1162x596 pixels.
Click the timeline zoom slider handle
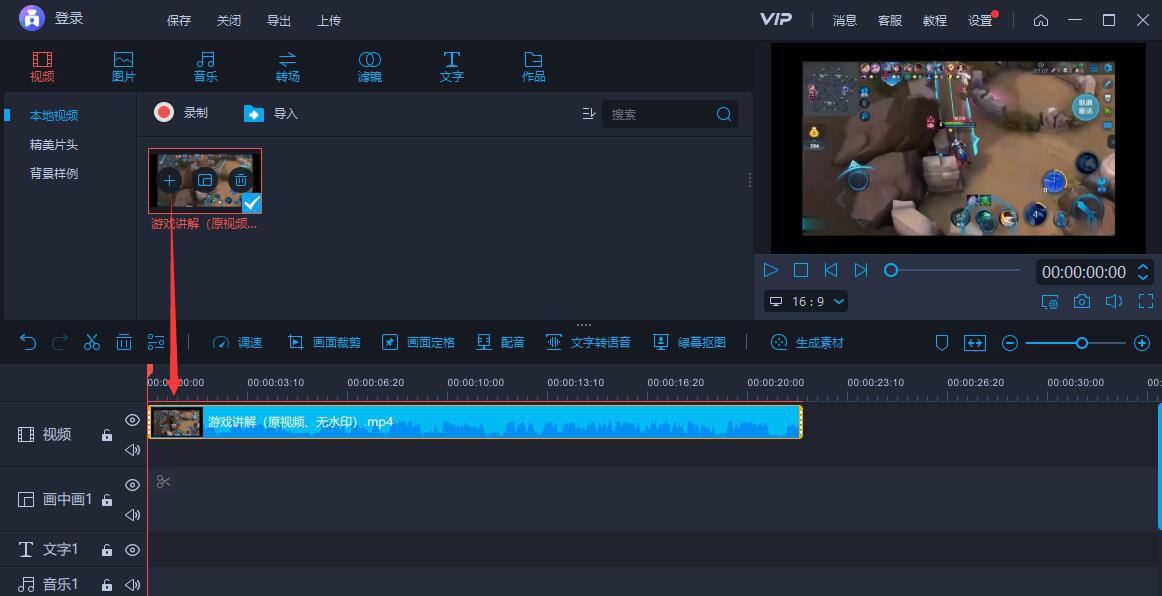(1081, 343)
